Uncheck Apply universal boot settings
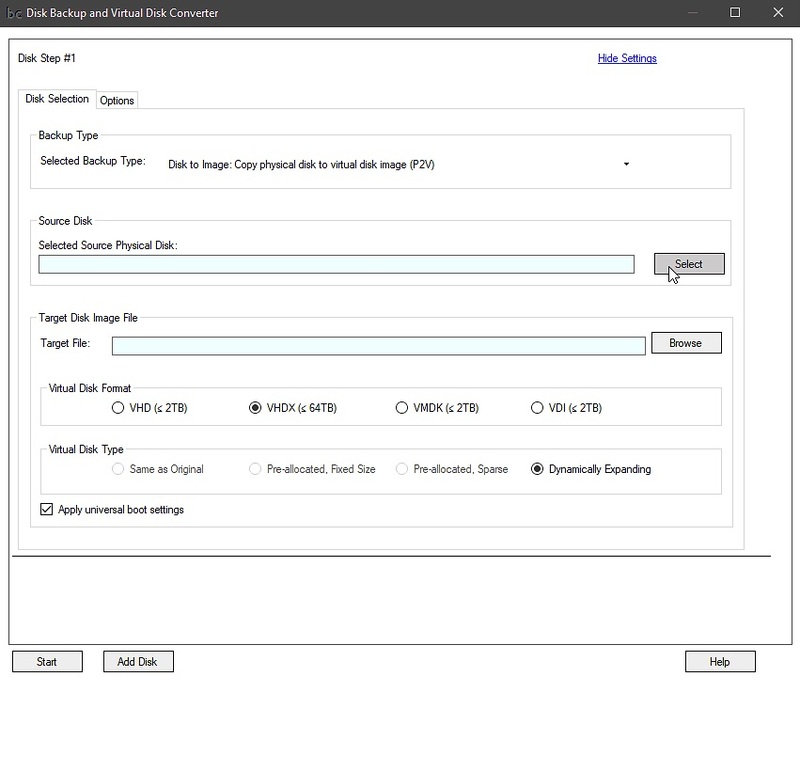Screen dimensions: 800x771 [x=46, y=509]
